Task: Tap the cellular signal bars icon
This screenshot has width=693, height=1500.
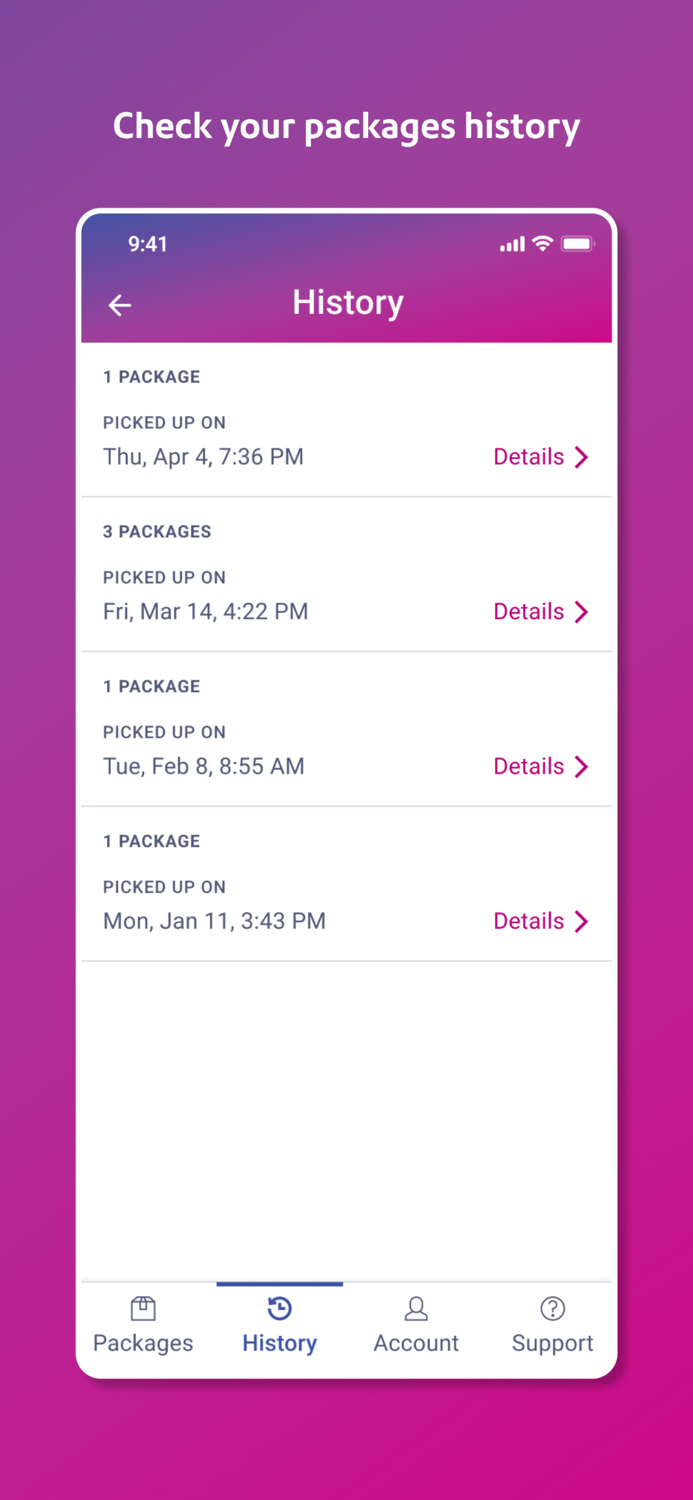Action: coord(511,243)
